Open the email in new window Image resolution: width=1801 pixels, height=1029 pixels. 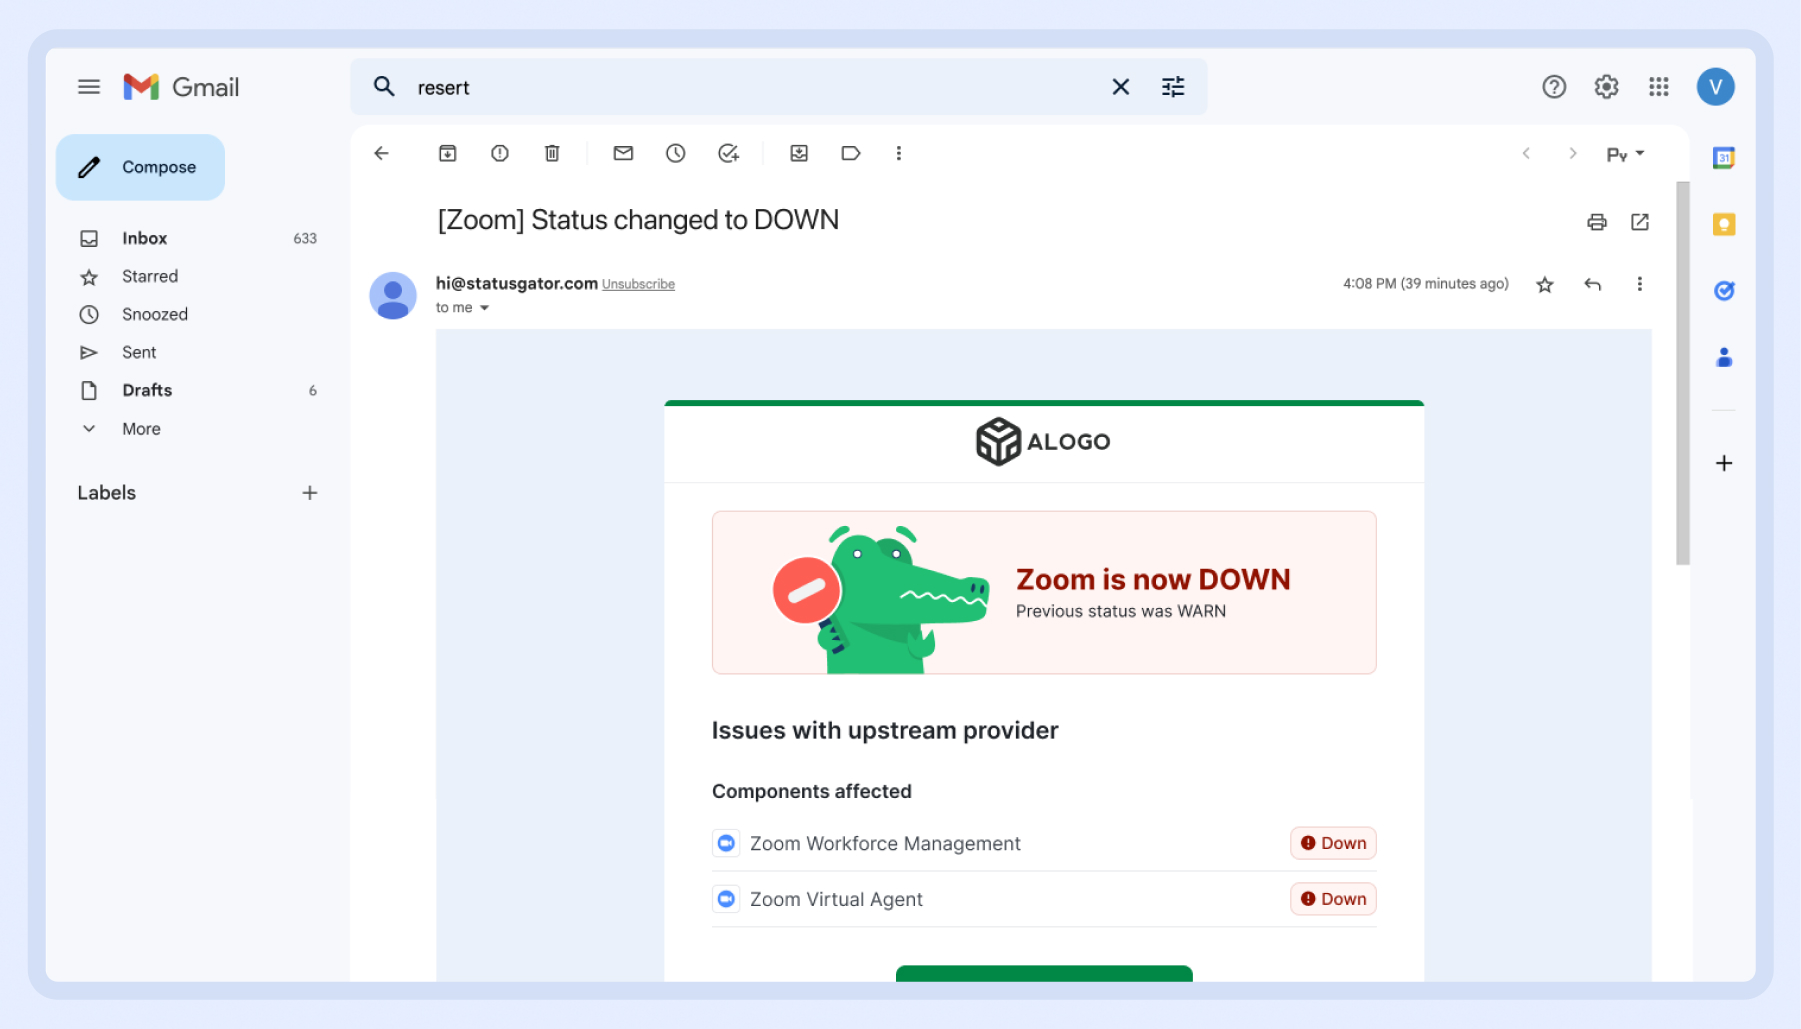[1640, 222]
